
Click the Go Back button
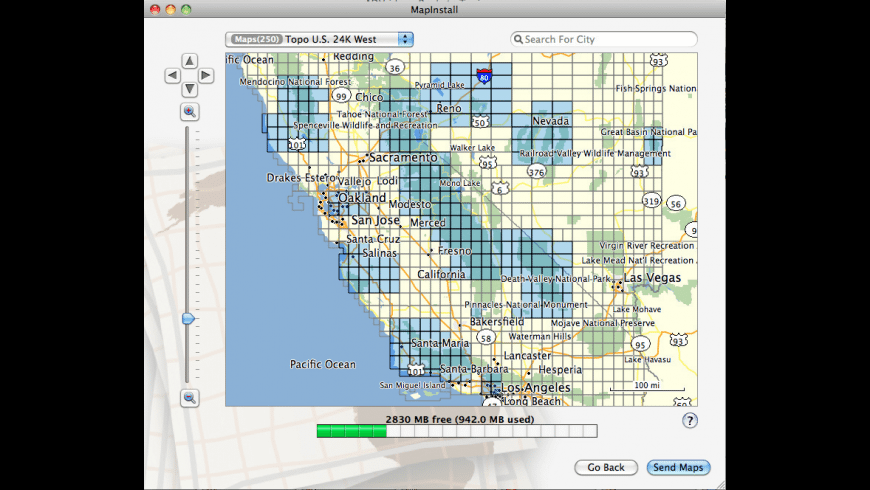tap(606, 467)
